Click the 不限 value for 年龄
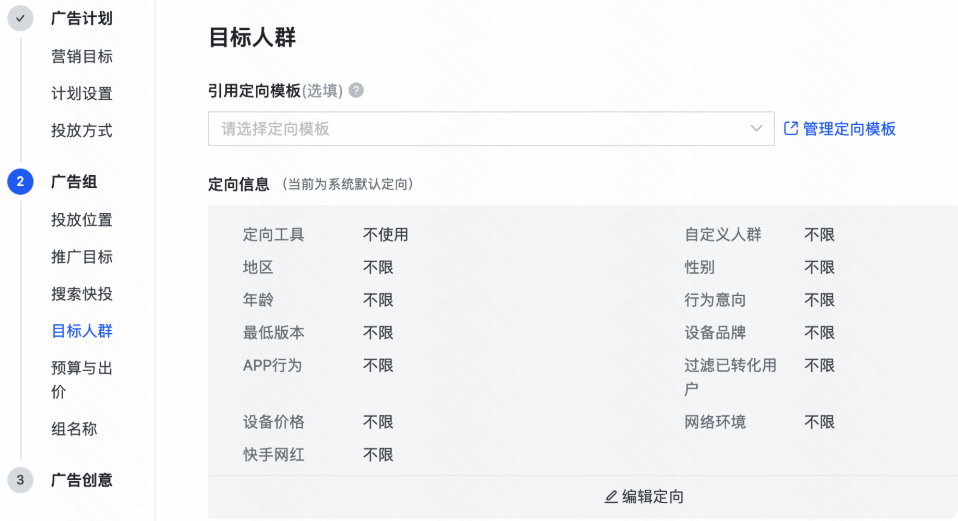 [x=378, y=300]
